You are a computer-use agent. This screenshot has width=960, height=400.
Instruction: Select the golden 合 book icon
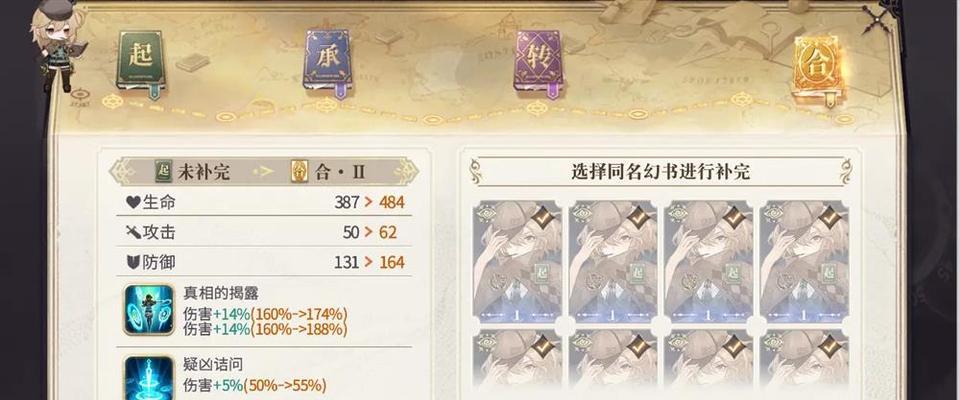pos(817,68)
